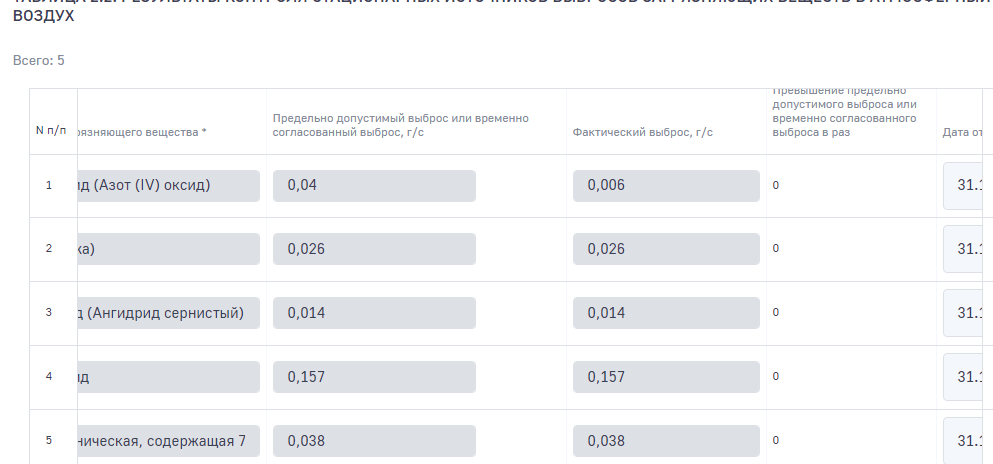Click the actual emission field in row 5

(x=666, y=441)
